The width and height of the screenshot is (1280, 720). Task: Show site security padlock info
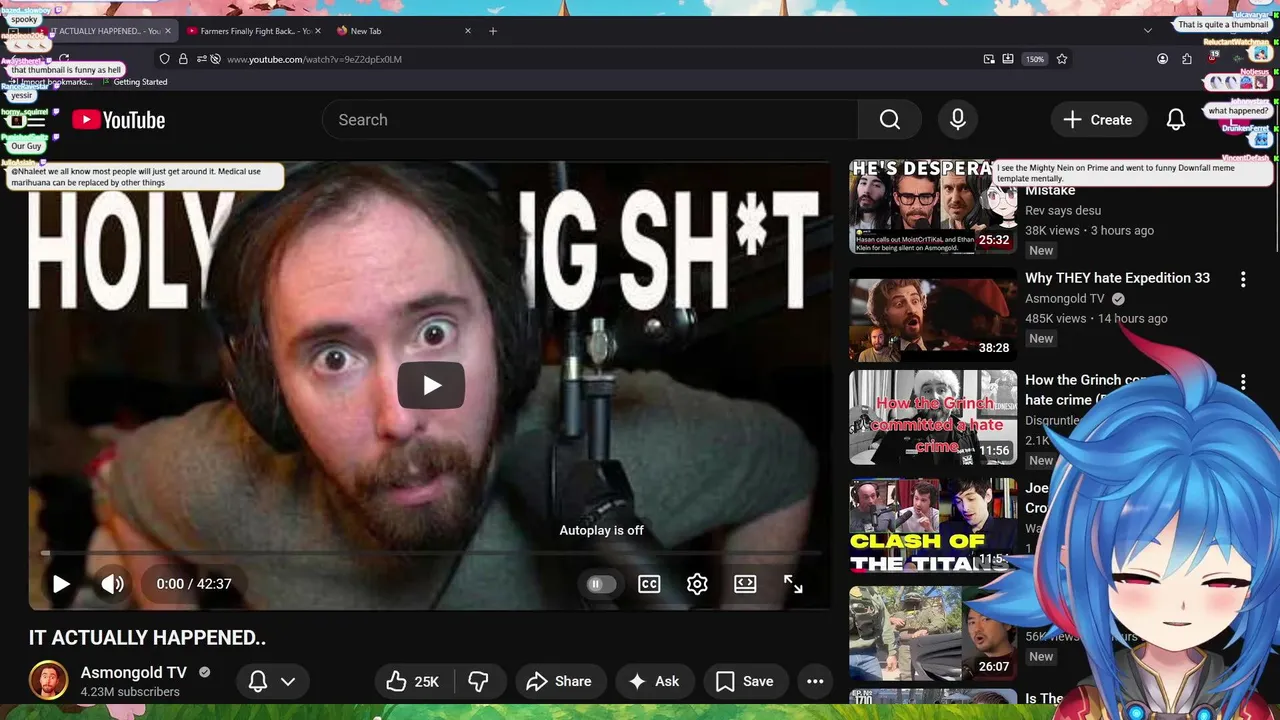point(183,59)
